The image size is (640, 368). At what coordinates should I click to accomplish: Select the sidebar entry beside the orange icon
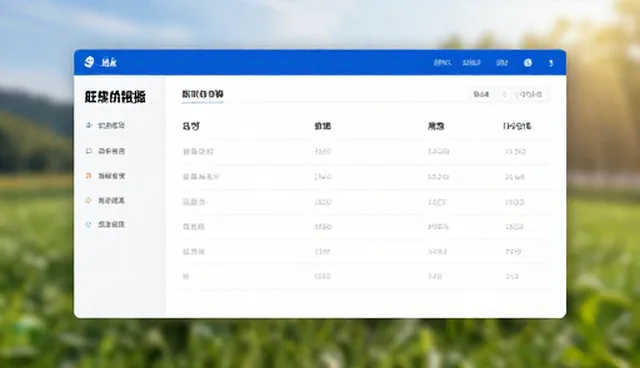111,176
